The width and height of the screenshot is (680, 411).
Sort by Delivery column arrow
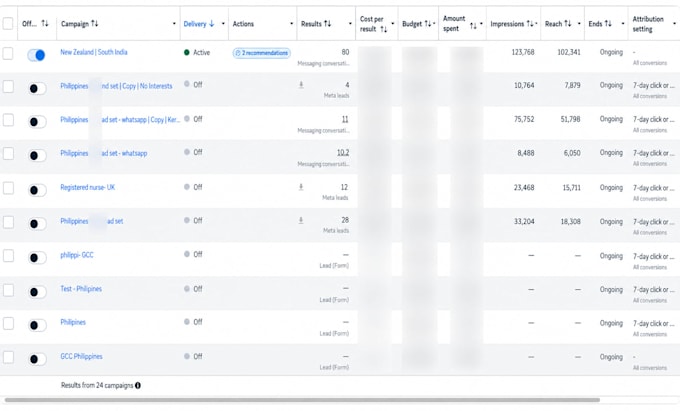point(211,23)
